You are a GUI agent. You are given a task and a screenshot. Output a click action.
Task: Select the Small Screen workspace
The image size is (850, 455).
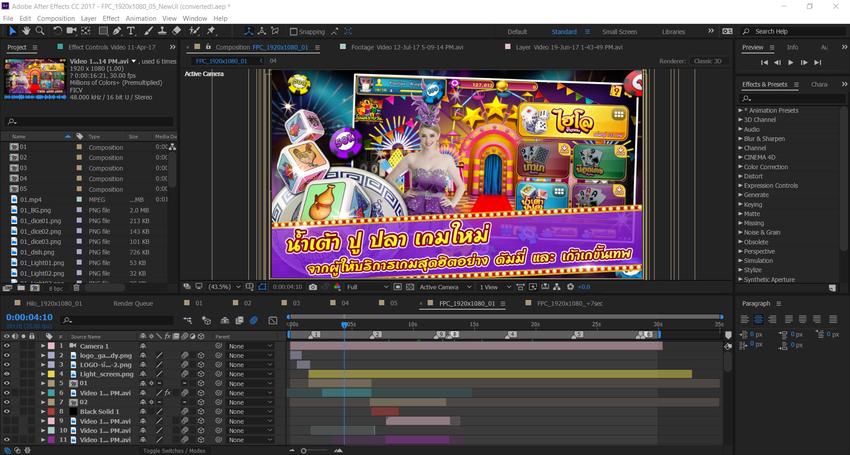[x=619, y=32]
